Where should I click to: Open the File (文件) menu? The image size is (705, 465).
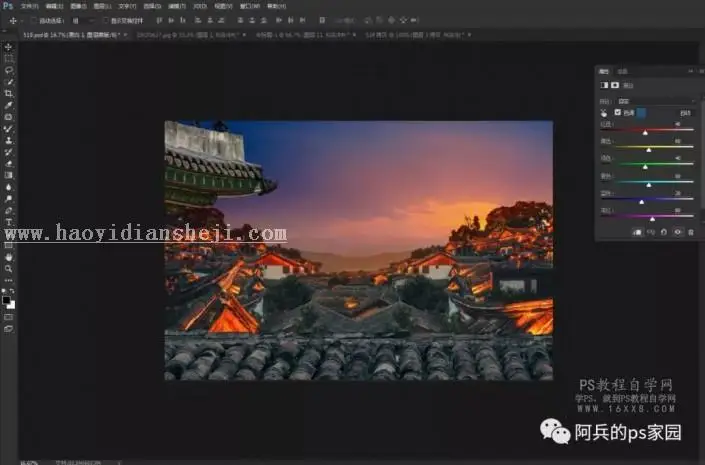click(29, 6)
